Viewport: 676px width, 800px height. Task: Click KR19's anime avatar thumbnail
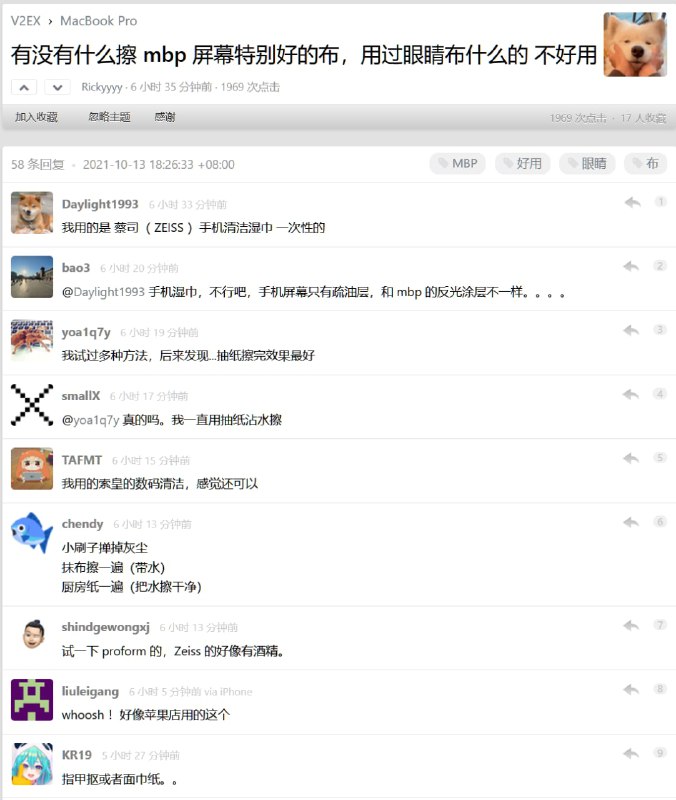coord(32,764)
